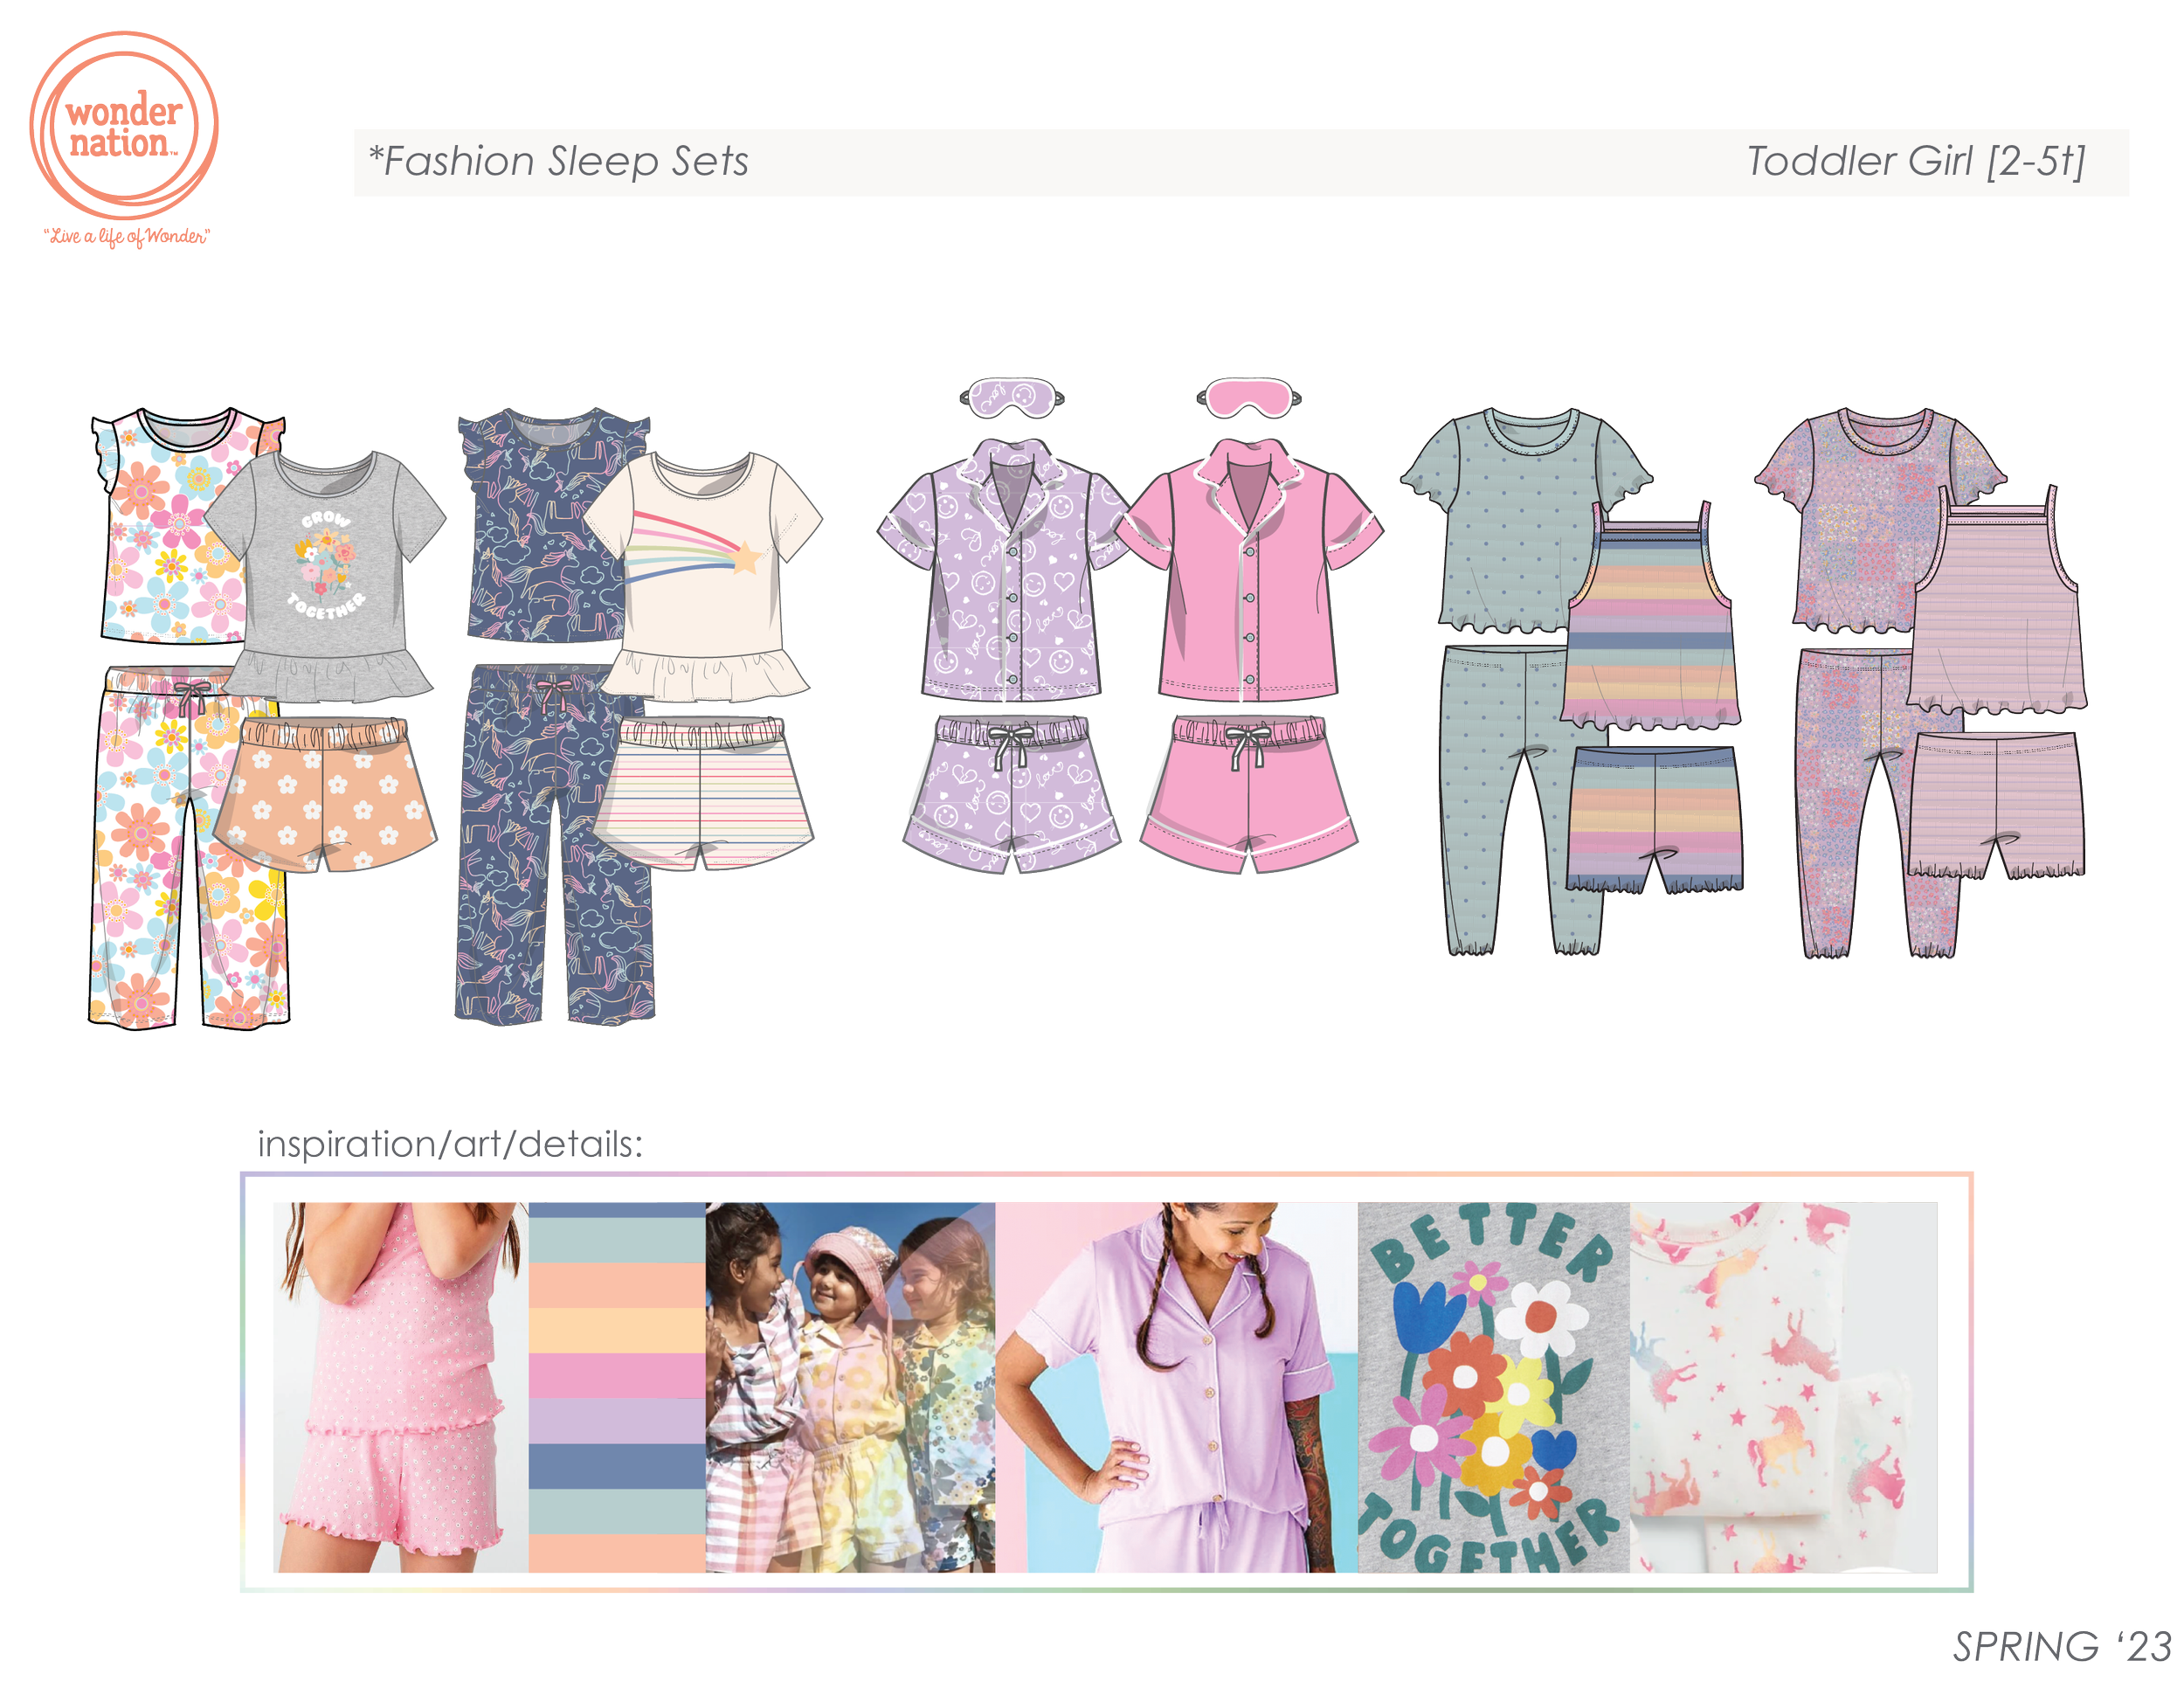The height and width of the screenshot is (1688, 2184).
Task: Click the "Live a life of Wonder" tagline
Action: [x=126, y=236]
